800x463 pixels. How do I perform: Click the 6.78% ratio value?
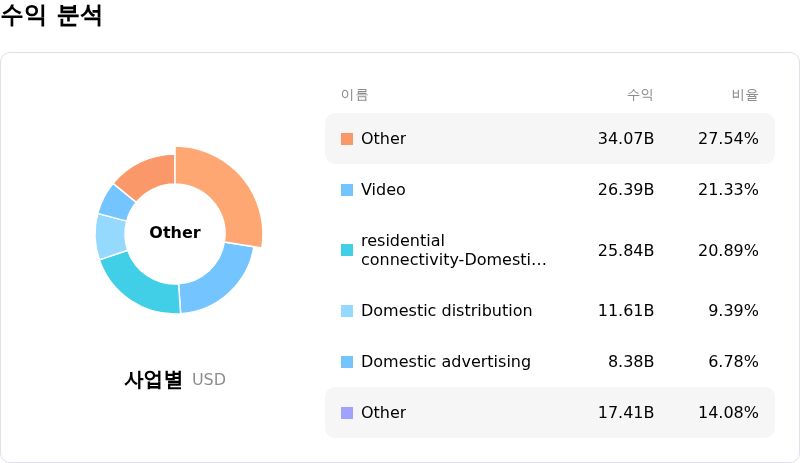point(733,361)
